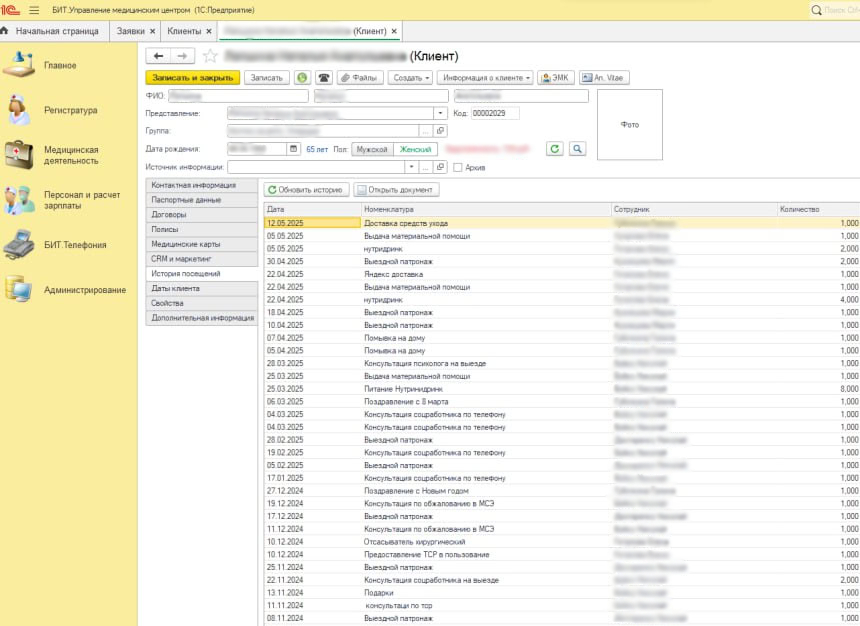Open the Договоры section tab
Viewport: 860px width, 626px height.
point(201,215)
